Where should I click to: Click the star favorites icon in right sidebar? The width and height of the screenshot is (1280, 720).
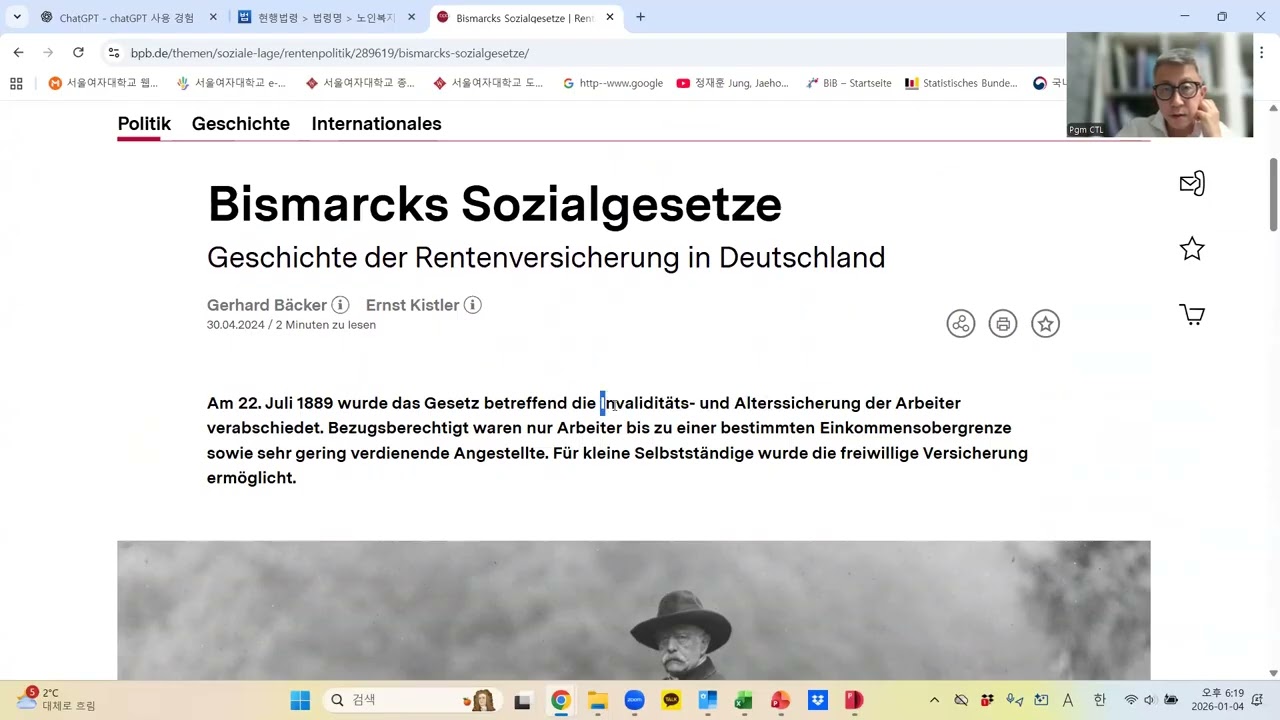click(x=1192, y=249)
